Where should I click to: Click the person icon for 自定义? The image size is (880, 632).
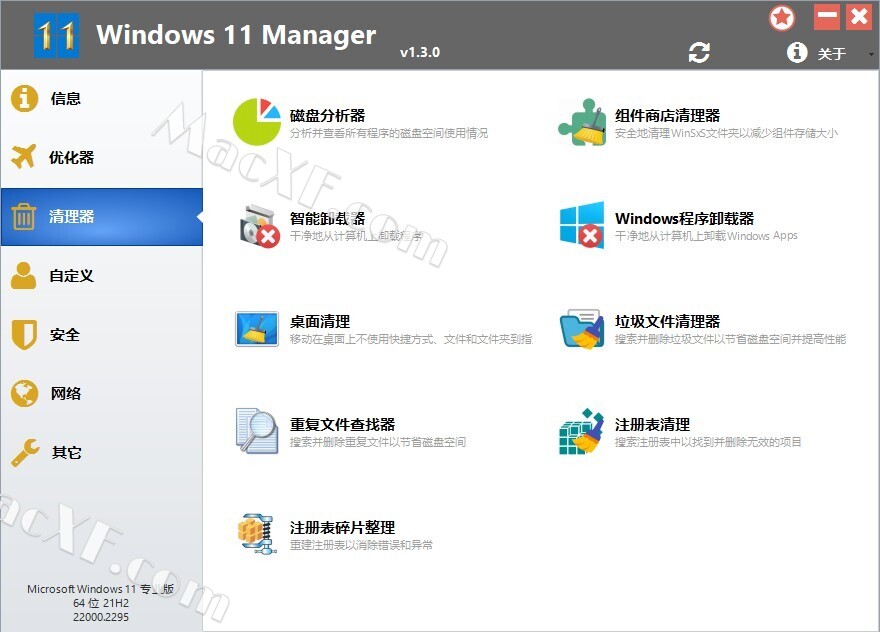(x=24, y=275)
